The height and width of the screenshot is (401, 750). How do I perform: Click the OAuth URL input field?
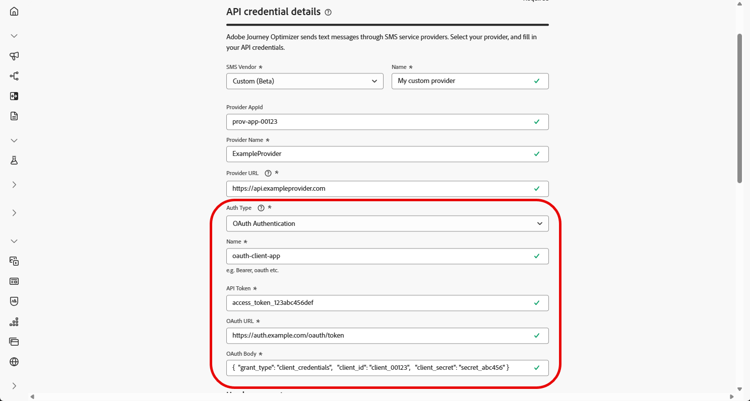[380, 336]
